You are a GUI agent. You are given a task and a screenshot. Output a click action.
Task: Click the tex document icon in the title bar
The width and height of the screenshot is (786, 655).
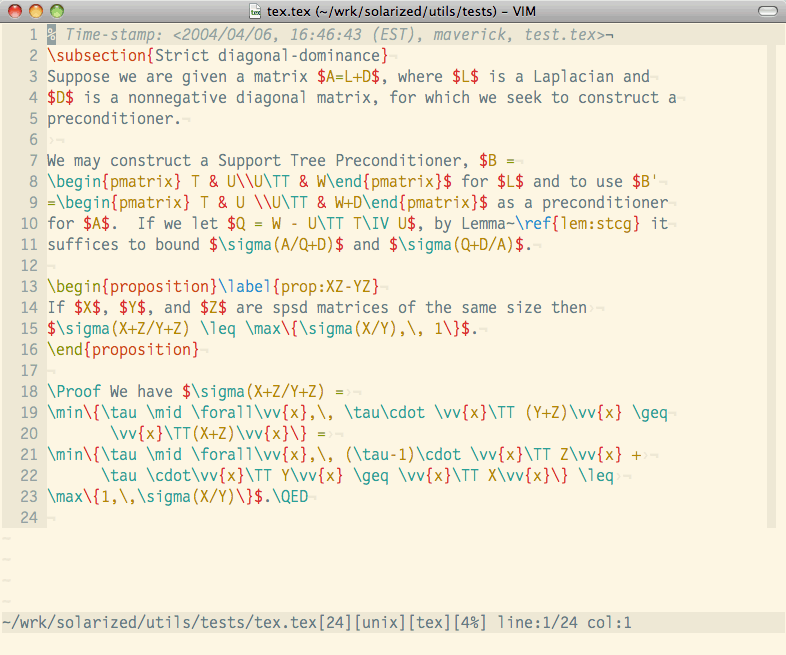tap(255, 11)
